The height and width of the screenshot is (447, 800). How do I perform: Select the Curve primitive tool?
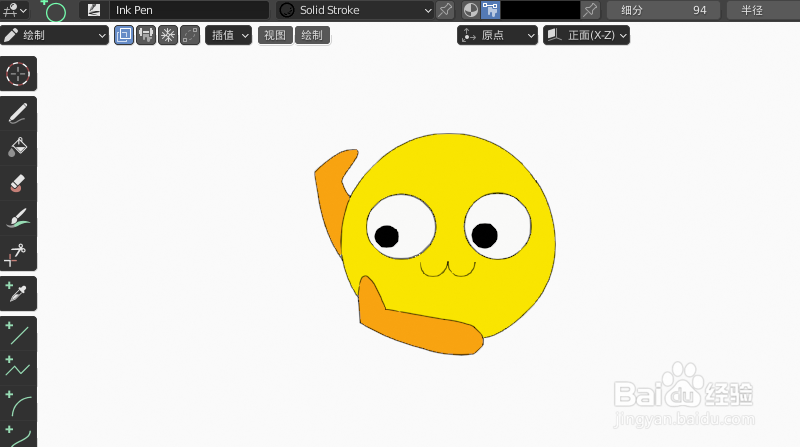tap(18, 435)
